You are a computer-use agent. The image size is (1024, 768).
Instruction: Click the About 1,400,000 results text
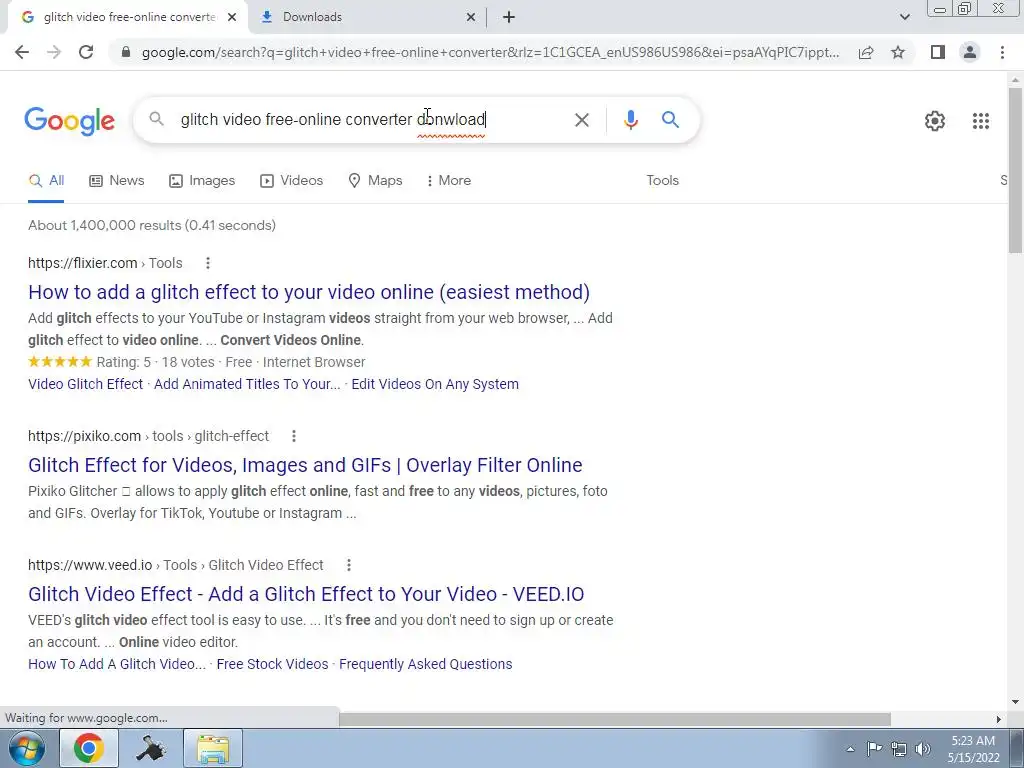pyautogui.click(x=152, y=225)
